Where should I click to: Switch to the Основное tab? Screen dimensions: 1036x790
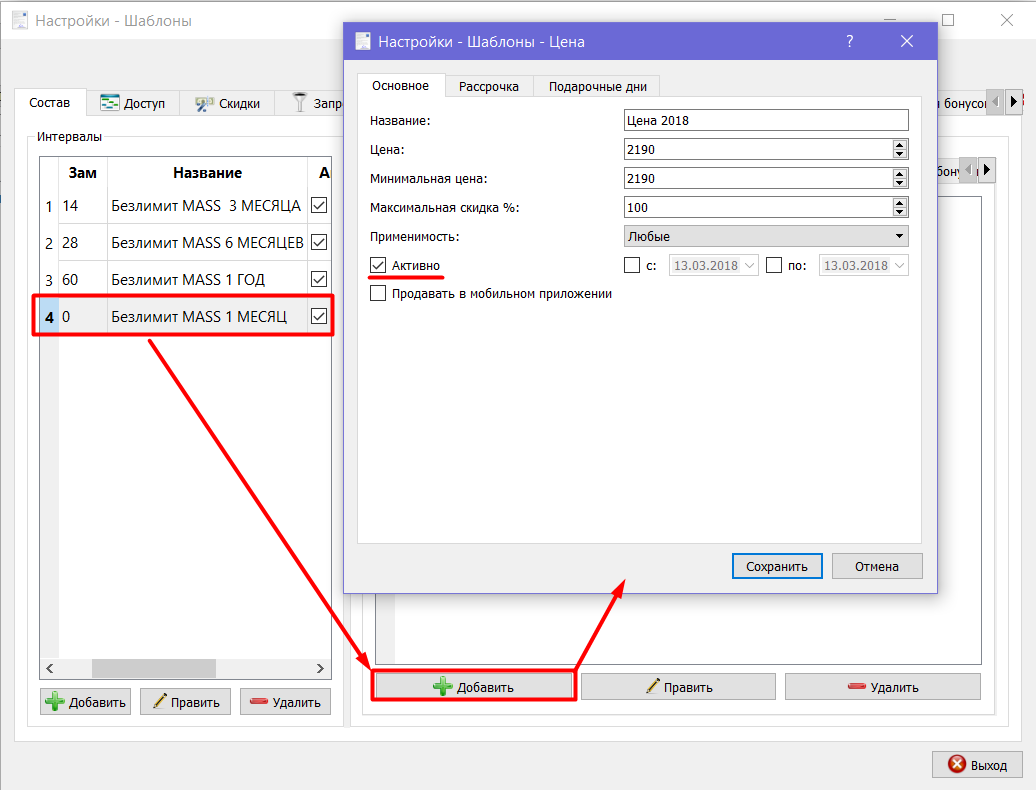[x=400, y=85]
